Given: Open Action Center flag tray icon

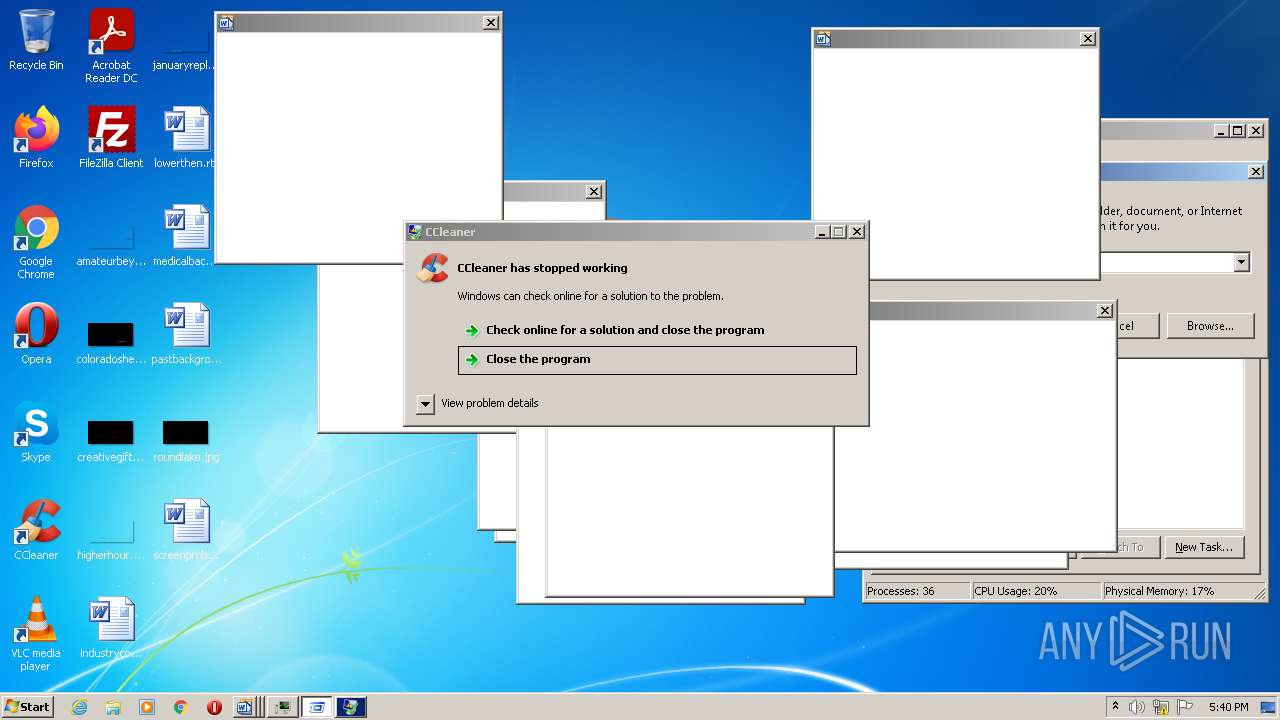Looking at the screenshot, I should (x=1185, y=707).
